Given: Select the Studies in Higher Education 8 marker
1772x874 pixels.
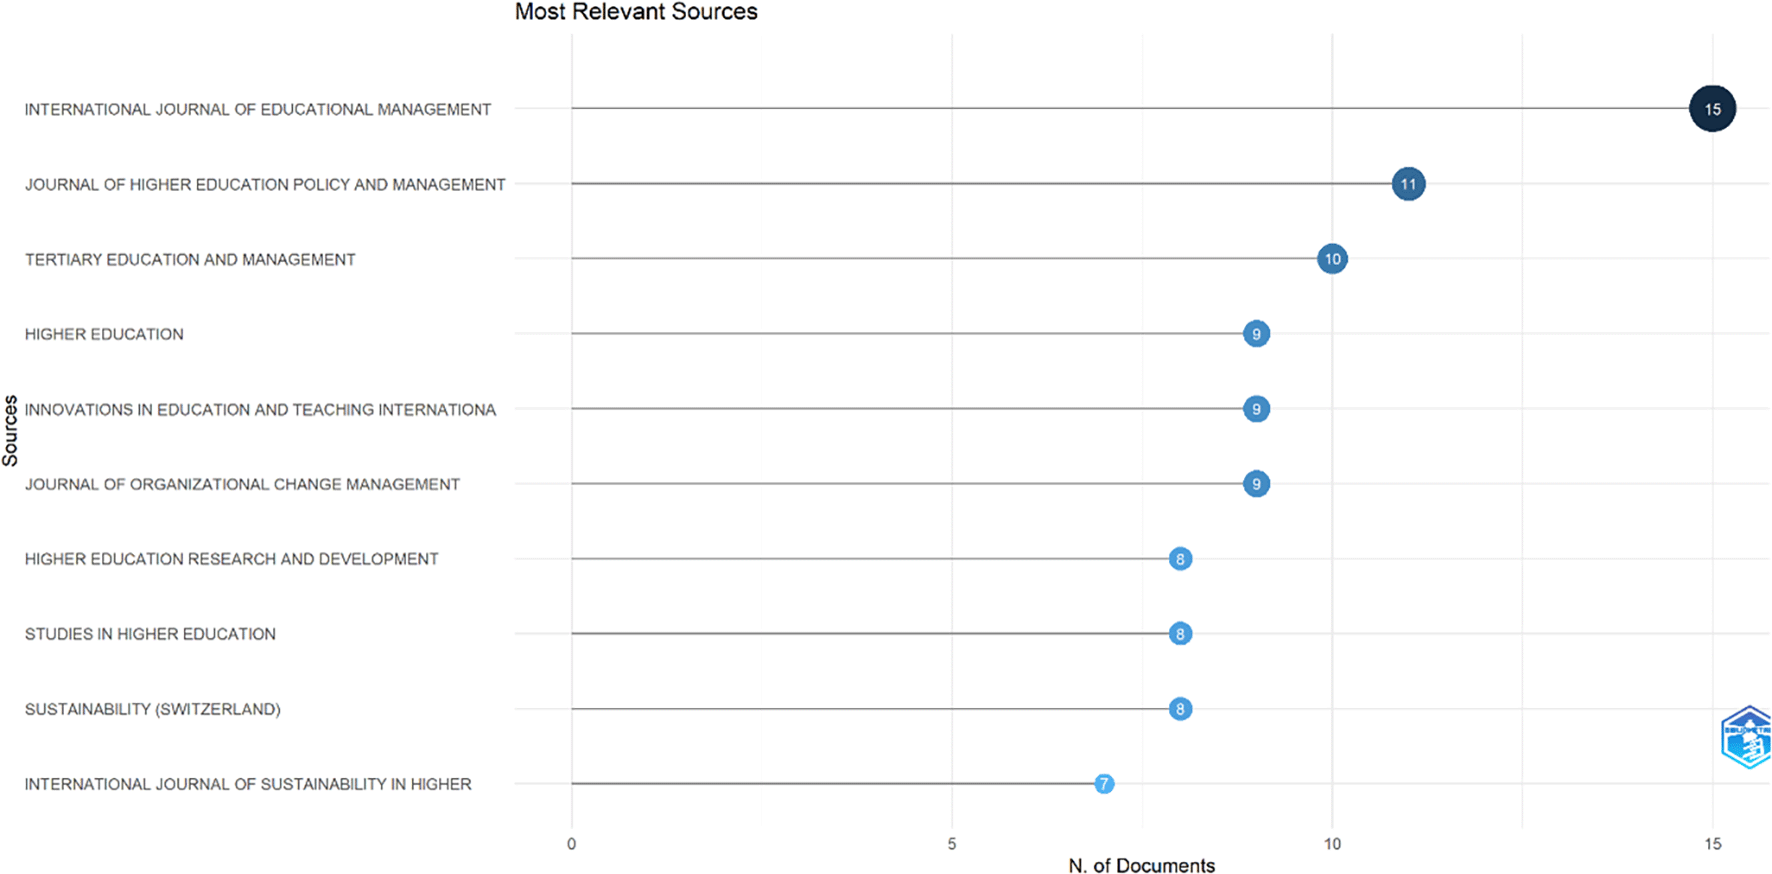Looking at the screenshot, I should point(1180,634).
